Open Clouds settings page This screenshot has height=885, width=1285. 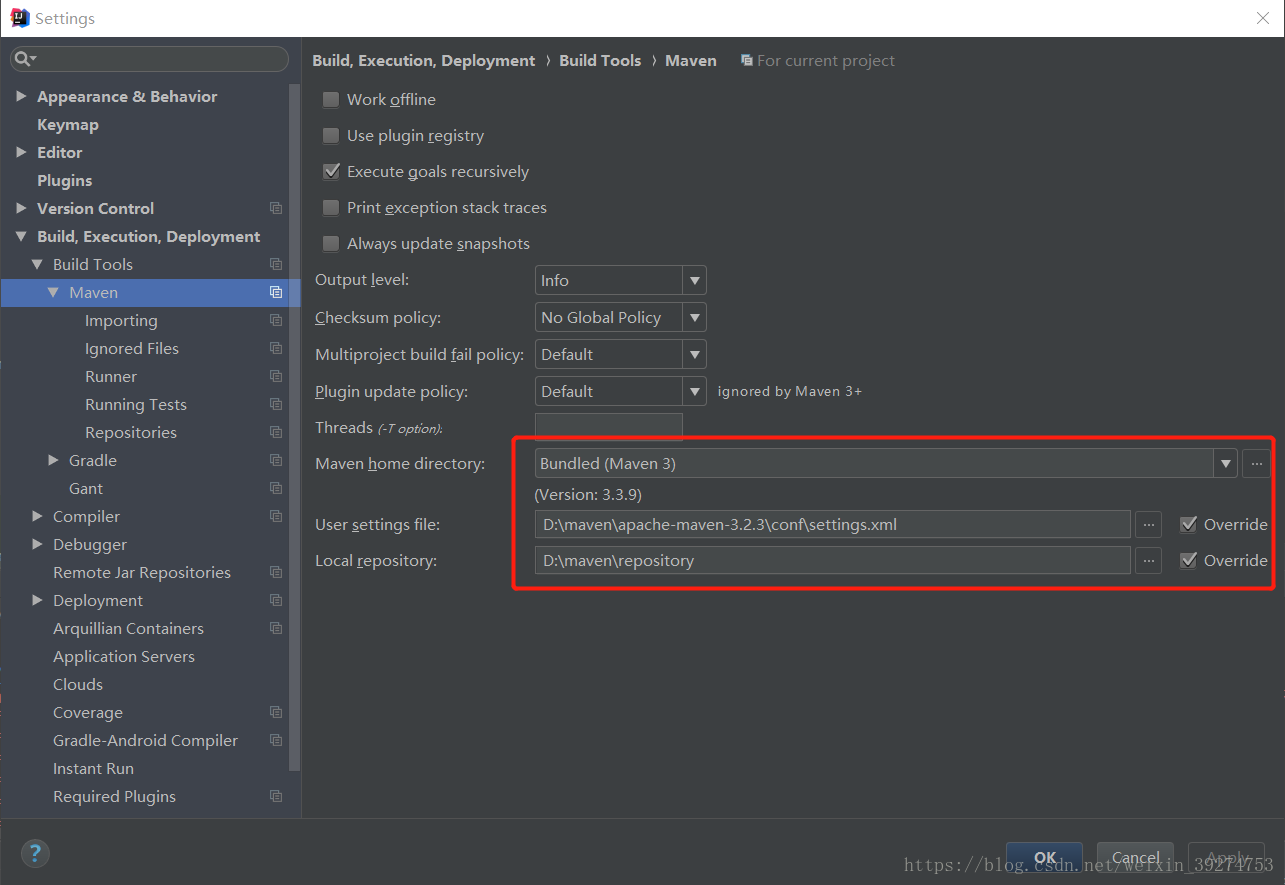78,684
